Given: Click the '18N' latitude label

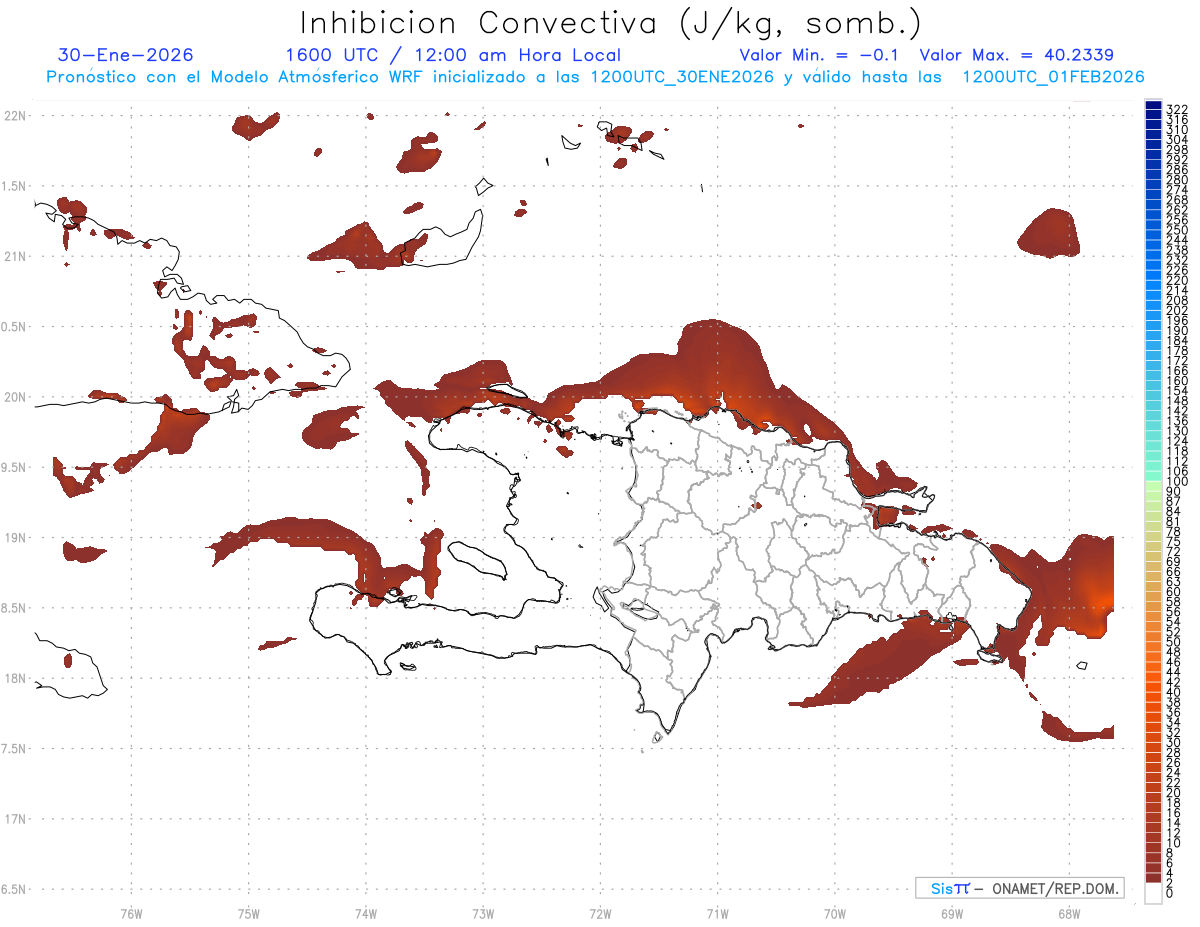Looking at the screenshot, I should pyautogui.click(x=14, y=679).
